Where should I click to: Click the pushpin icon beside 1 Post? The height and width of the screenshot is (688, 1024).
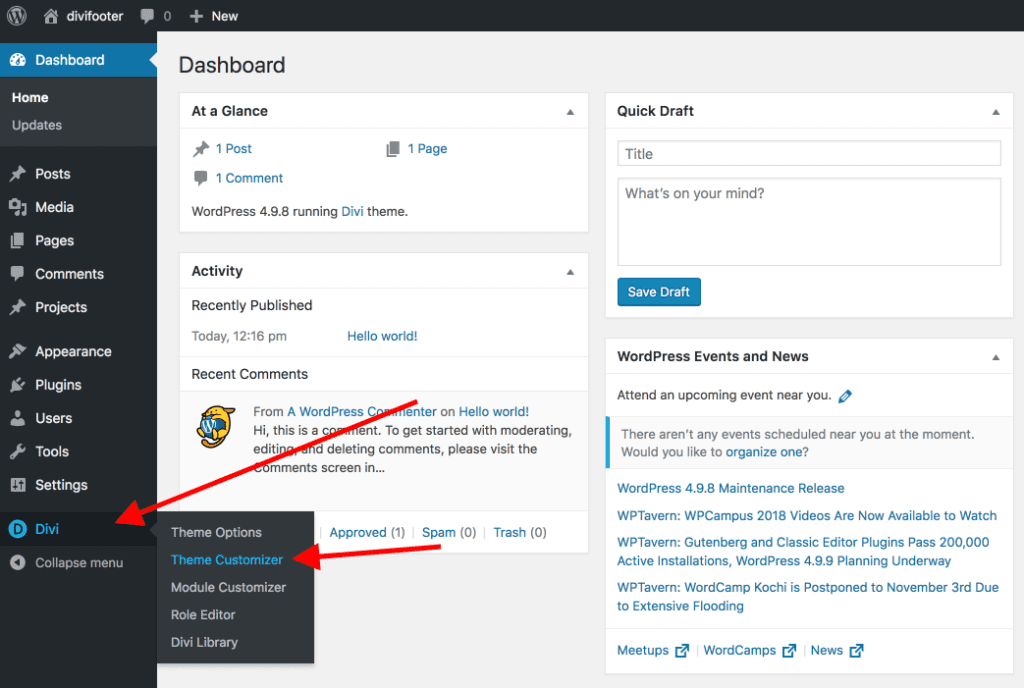coord(201,149)
